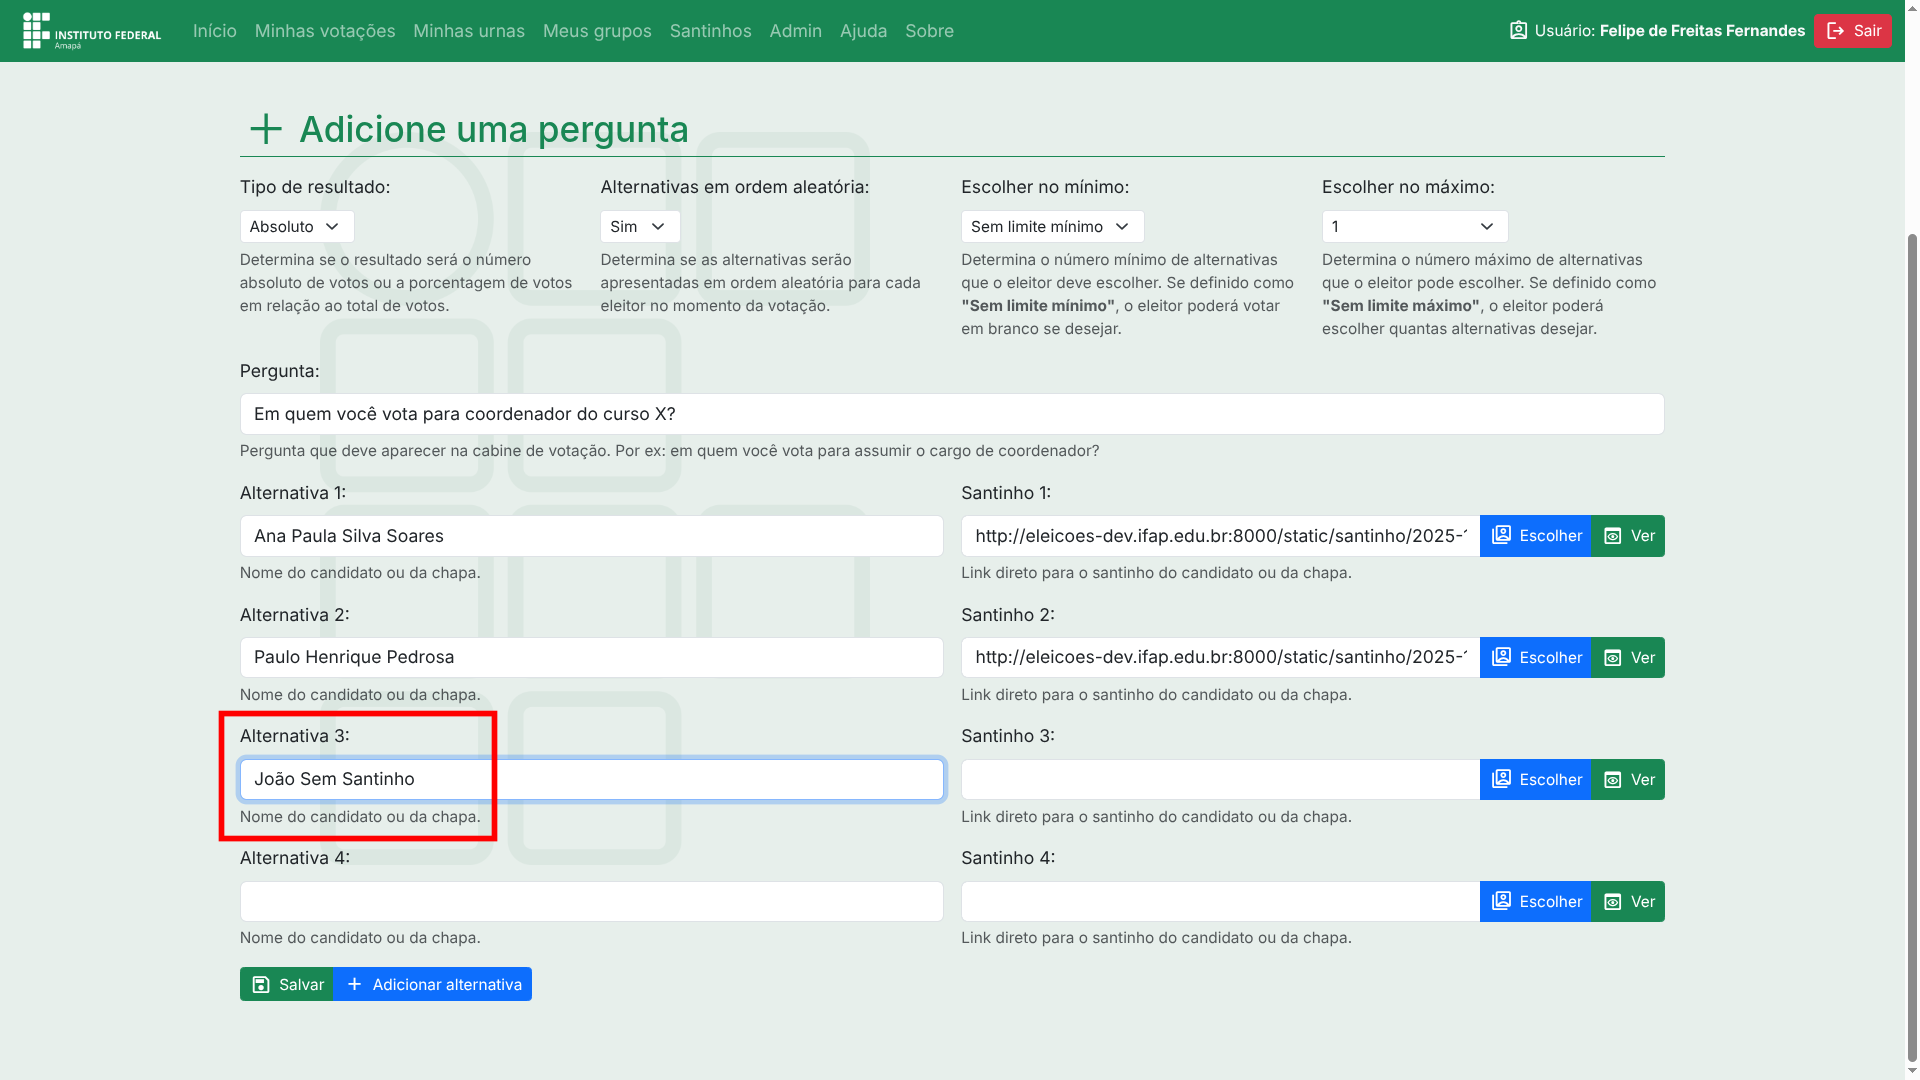1920x1080 pixels.
Task: Open Tipo de resultado dropdown
Action: [x=296, y=227]
